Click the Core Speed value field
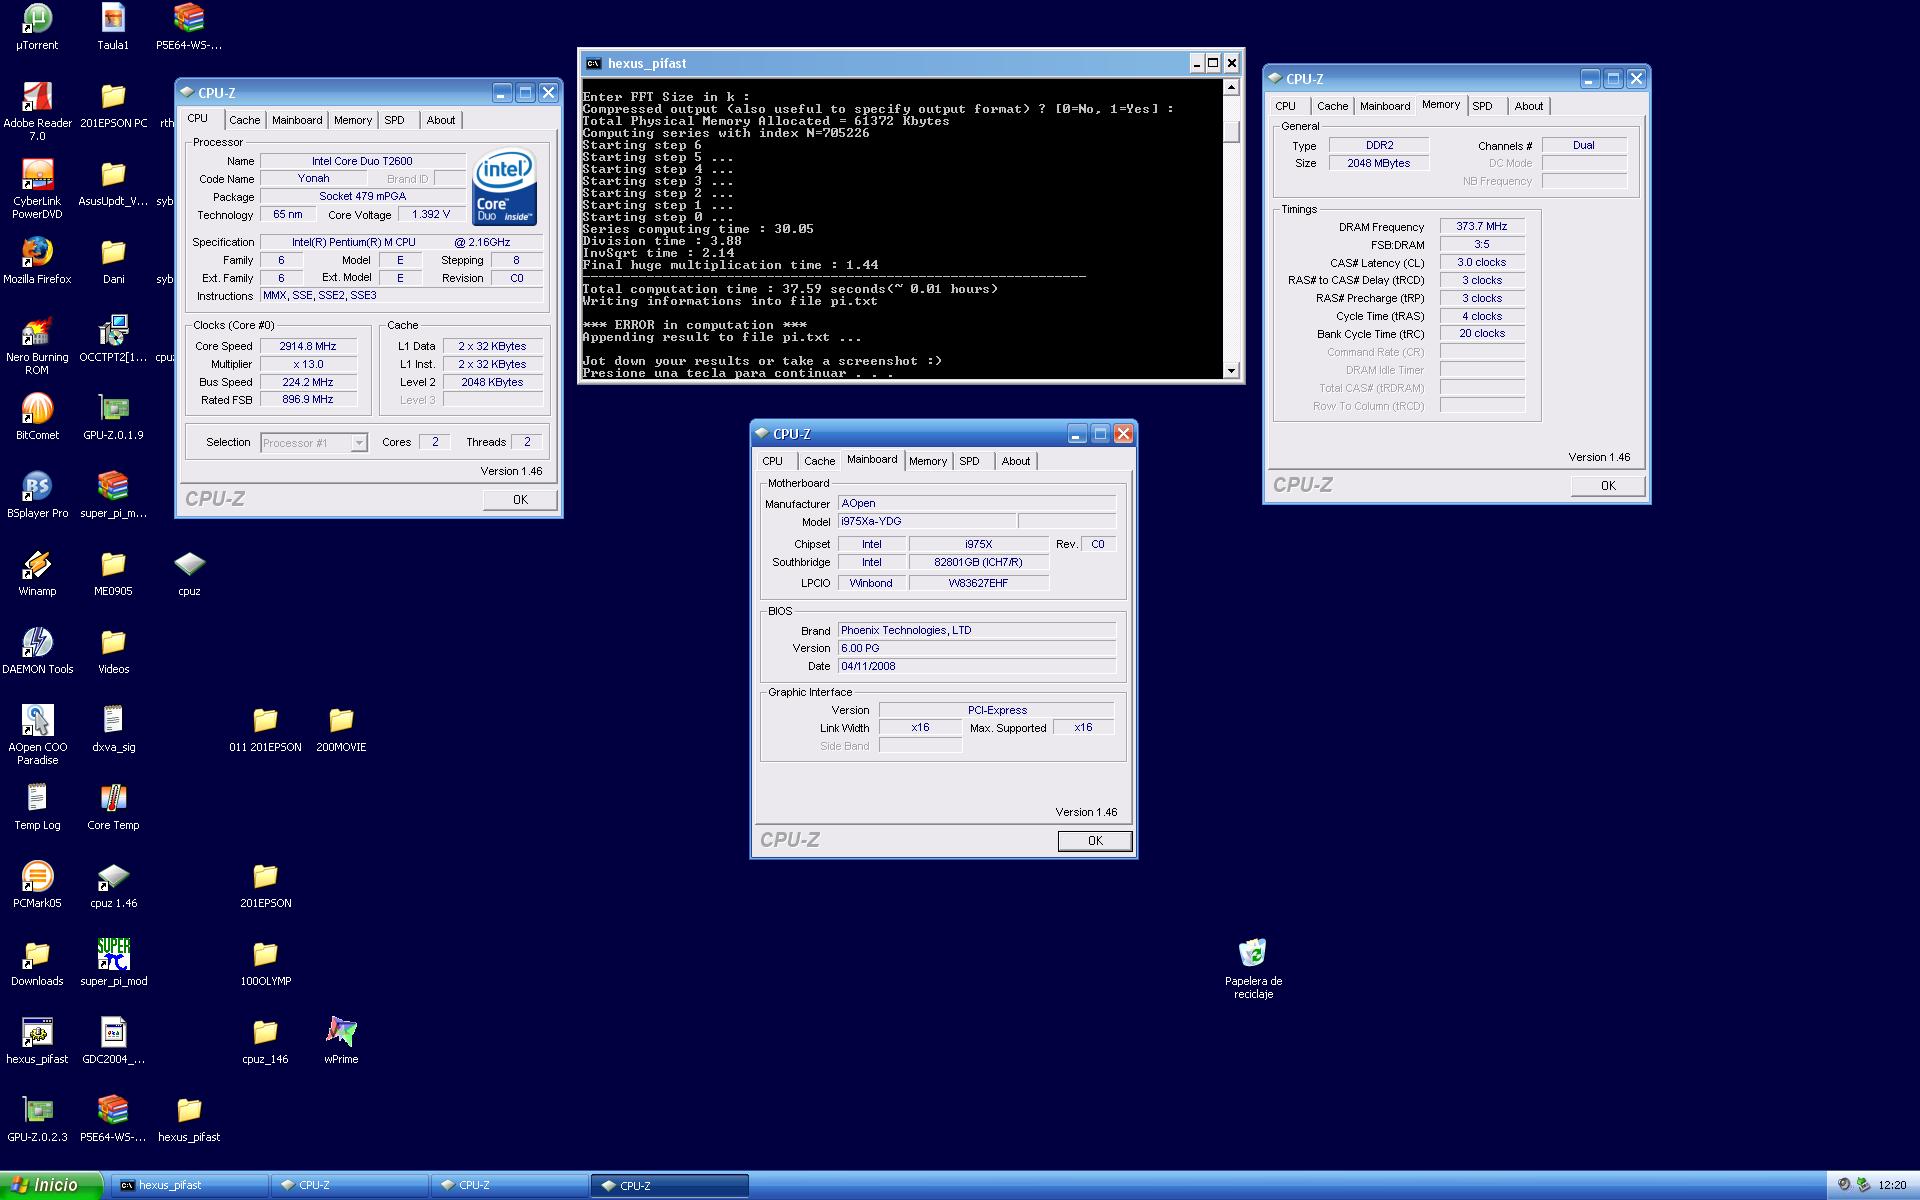Screen dimensions: 1920x1200 (308, 346)
